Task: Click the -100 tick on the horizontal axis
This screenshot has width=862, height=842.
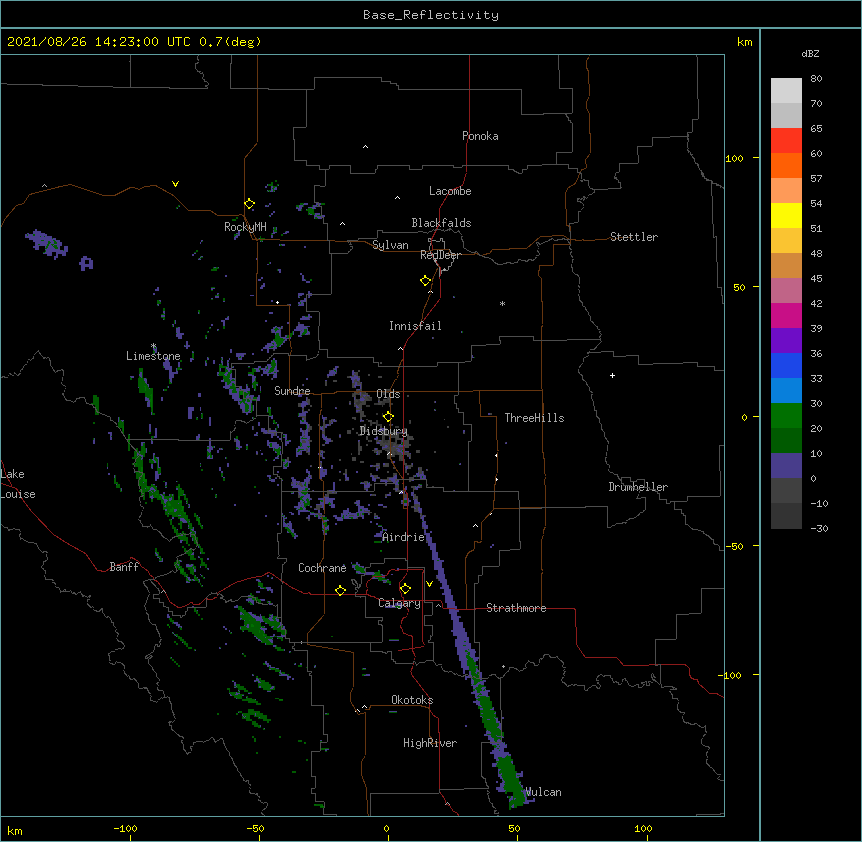Action: pos(125,828)
